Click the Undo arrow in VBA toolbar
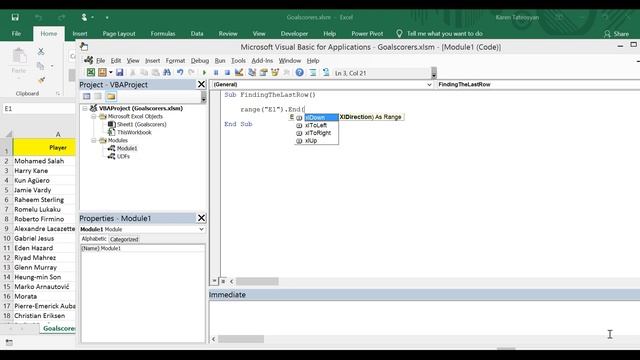640x360 pixels. (x=180, y=73)
